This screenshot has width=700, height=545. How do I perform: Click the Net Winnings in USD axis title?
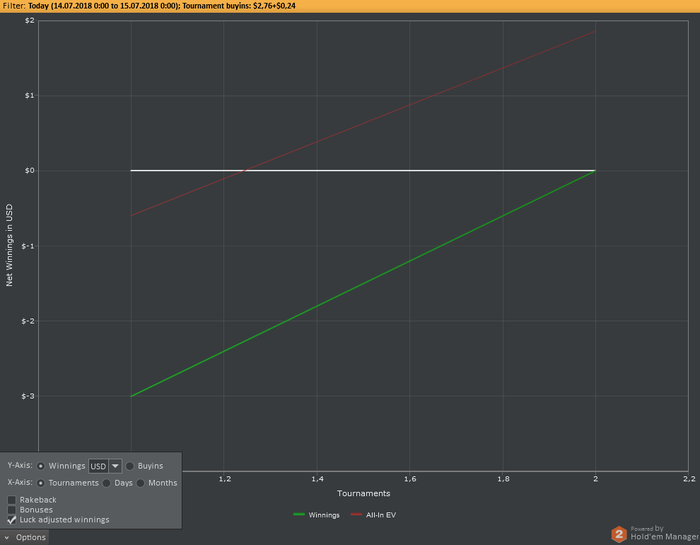pos(9,245)
